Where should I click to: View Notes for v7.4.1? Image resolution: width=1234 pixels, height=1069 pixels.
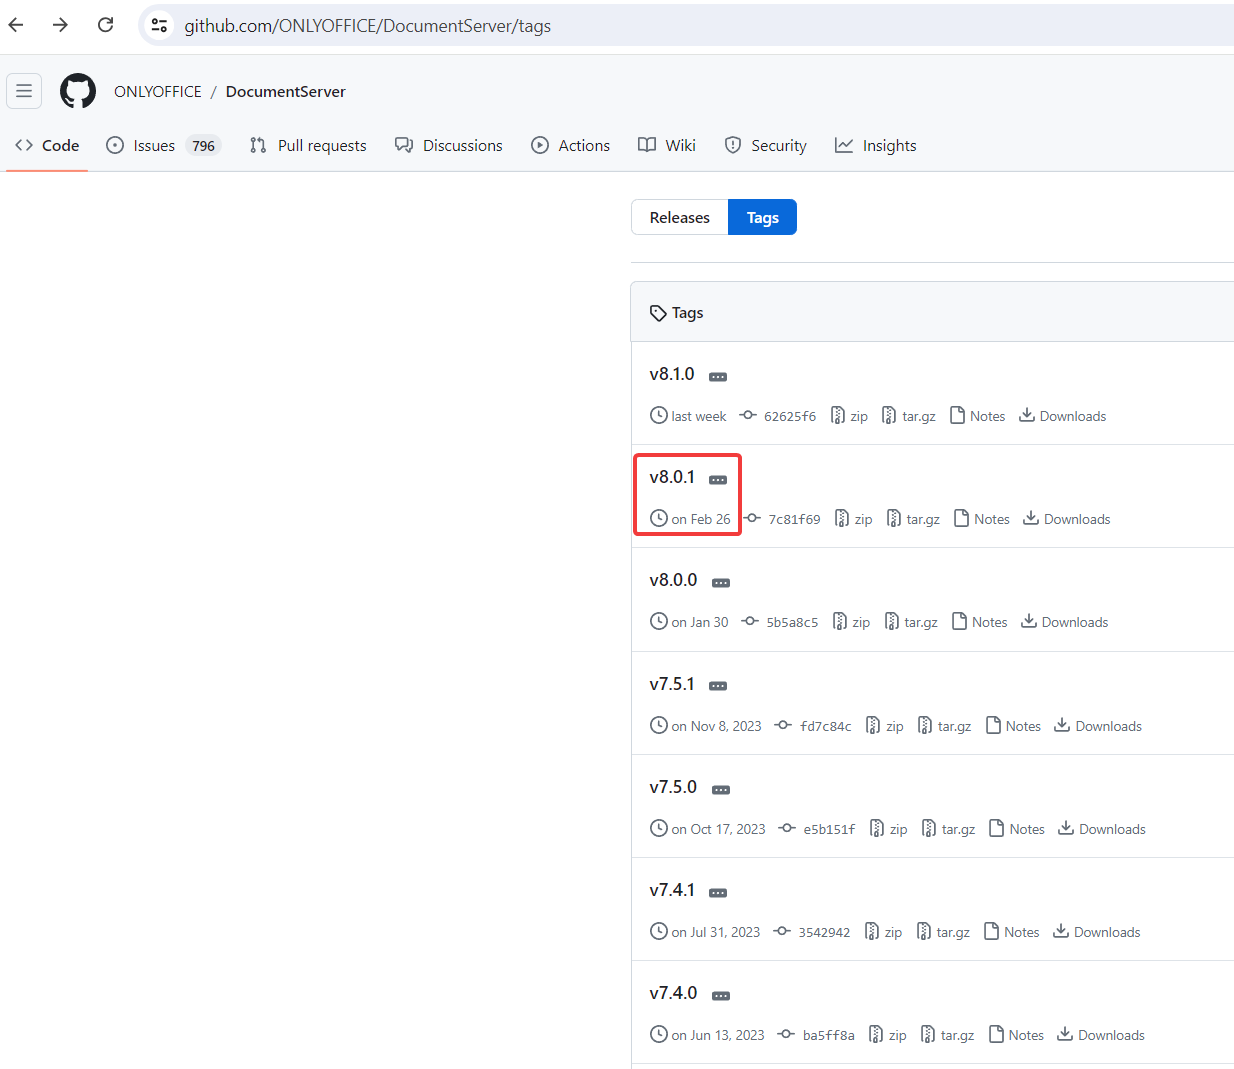click(1011, 932)
